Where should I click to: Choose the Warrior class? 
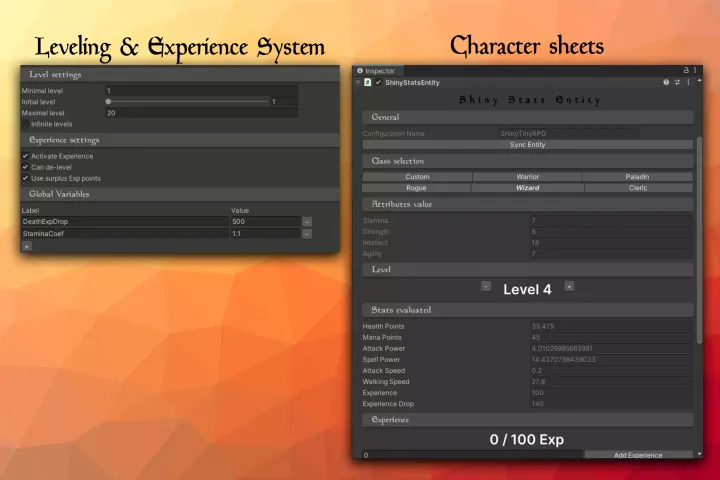coord(527,177)
